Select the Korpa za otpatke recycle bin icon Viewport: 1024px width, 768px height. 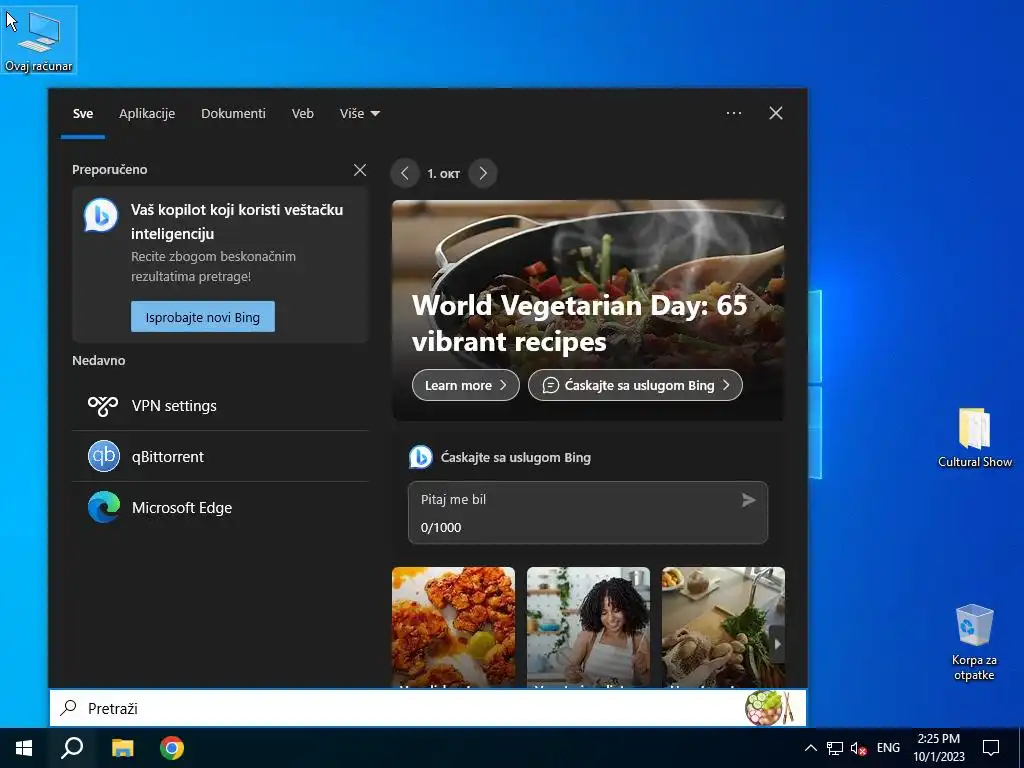click(x=974, y=643)
